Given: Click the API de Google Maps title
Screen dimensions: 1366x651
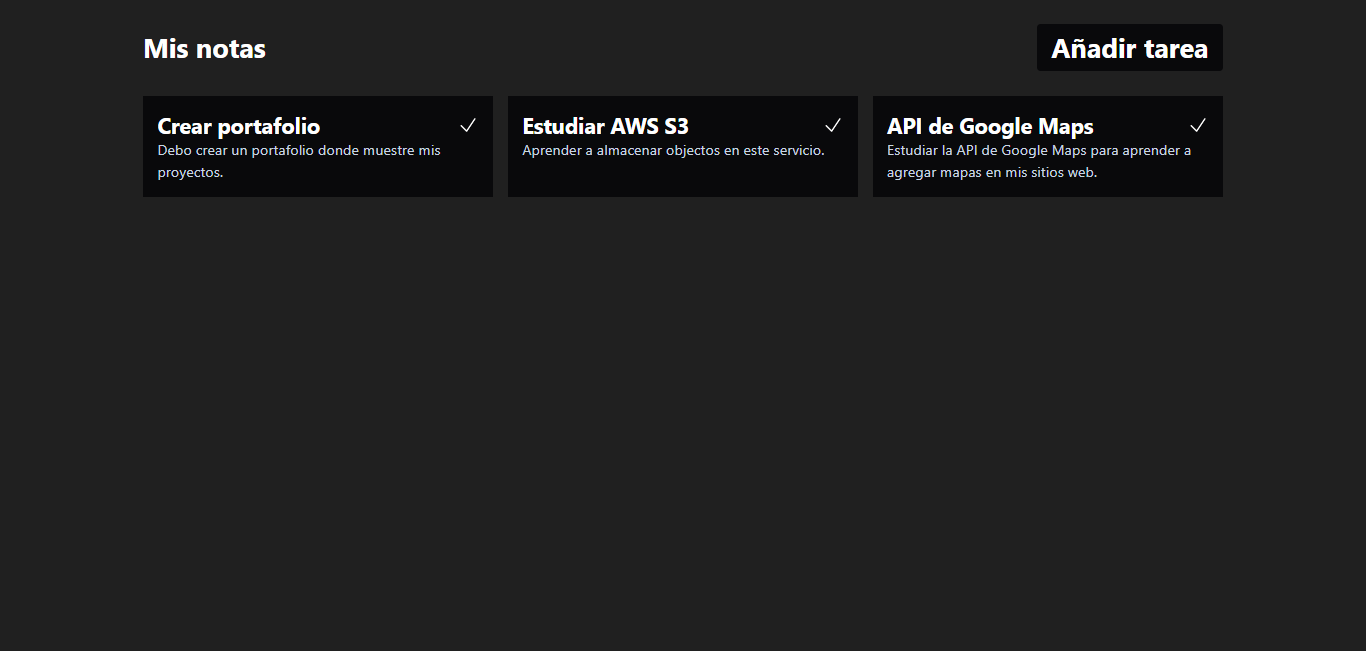Looking at the screenshot, I should pyautogui.click(x=990, y=127).
